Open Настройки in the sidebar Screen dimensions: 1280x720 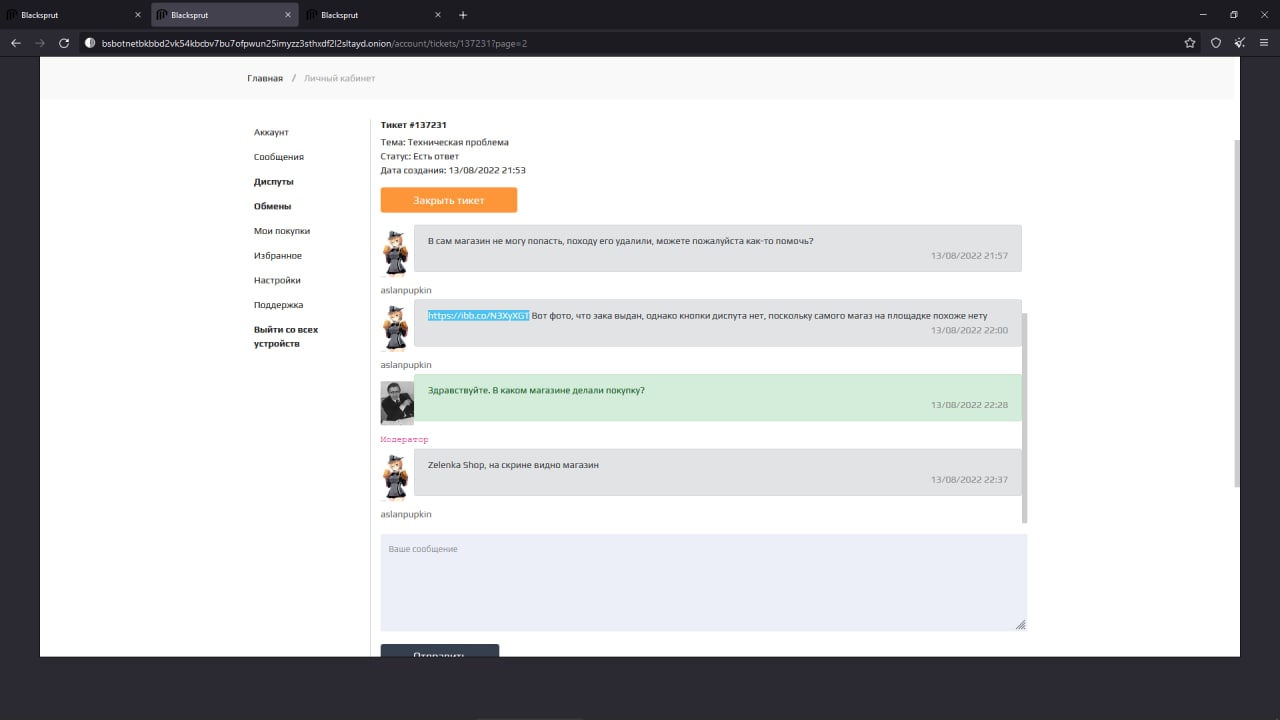click(277, 280)
